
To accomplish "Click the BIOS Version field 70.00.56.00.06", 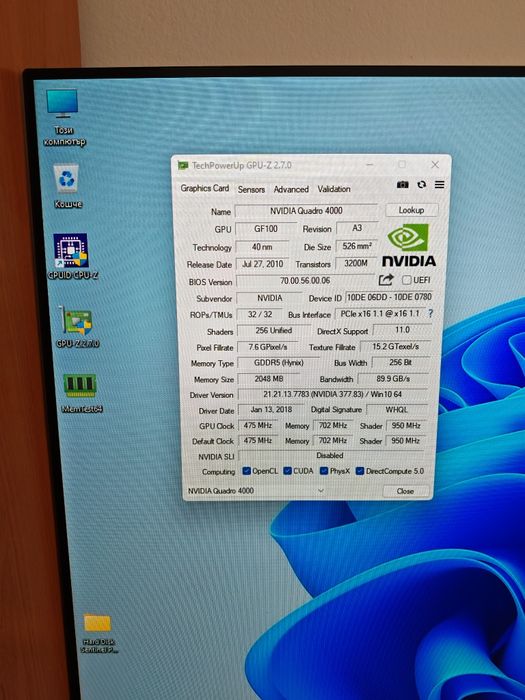I will click(305, 280).
